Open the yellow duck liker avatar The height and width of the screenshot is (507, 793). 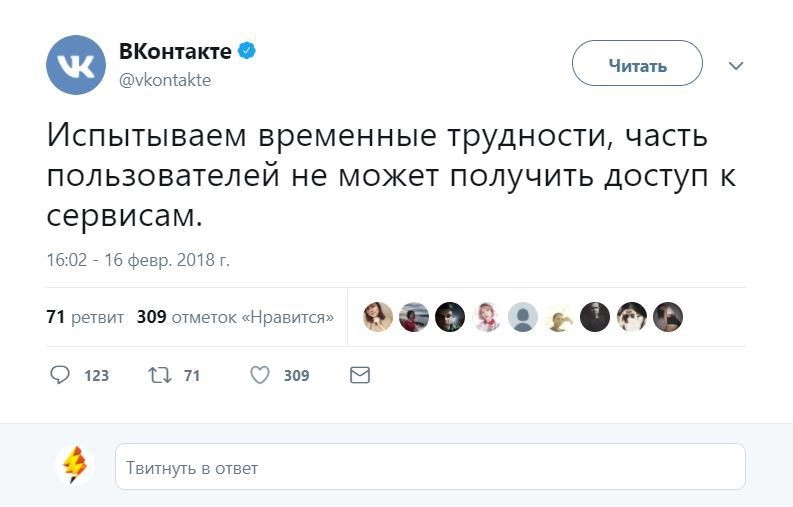558,317
